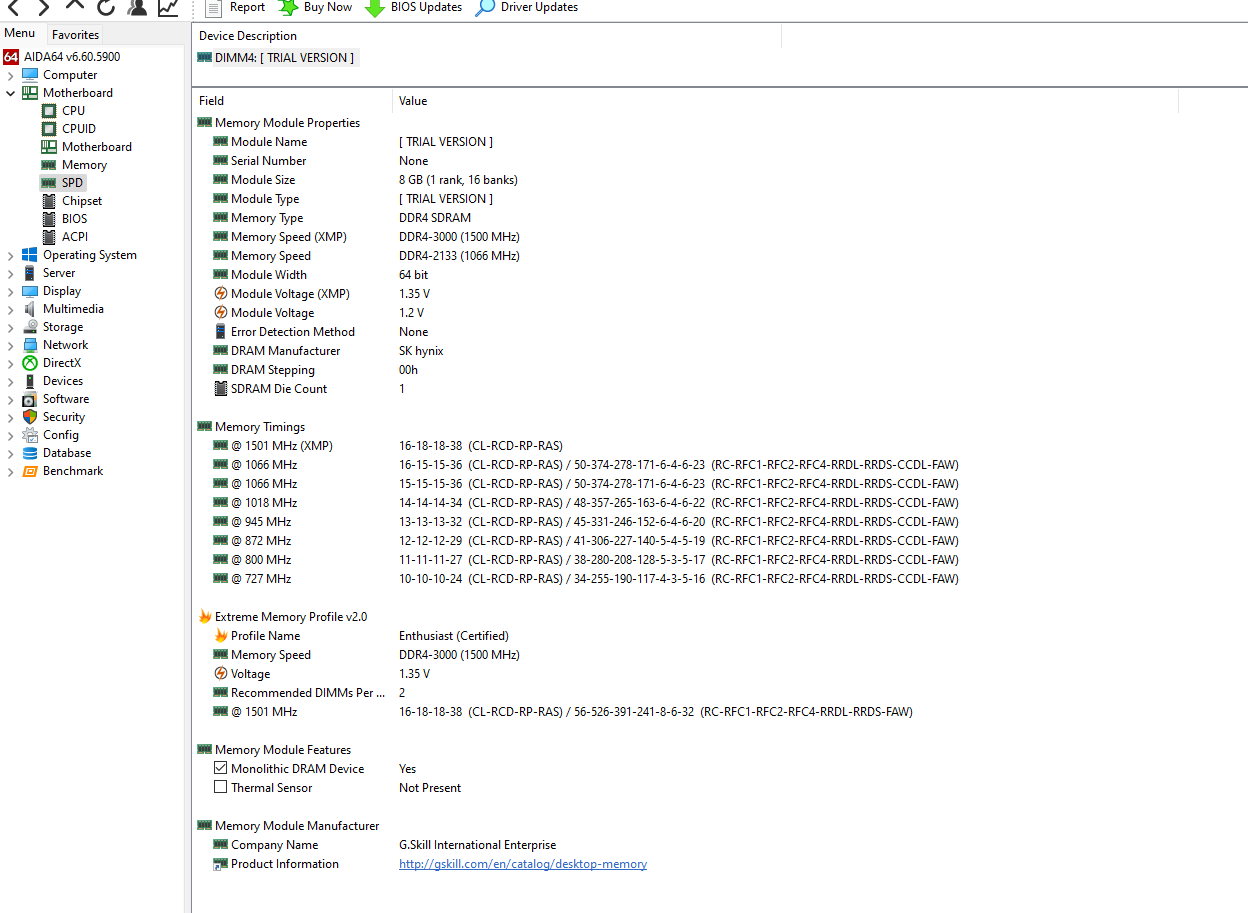The image size is (1248, 913).
Task: Click the Network icon in the tree
Action: tap(30, 345)
